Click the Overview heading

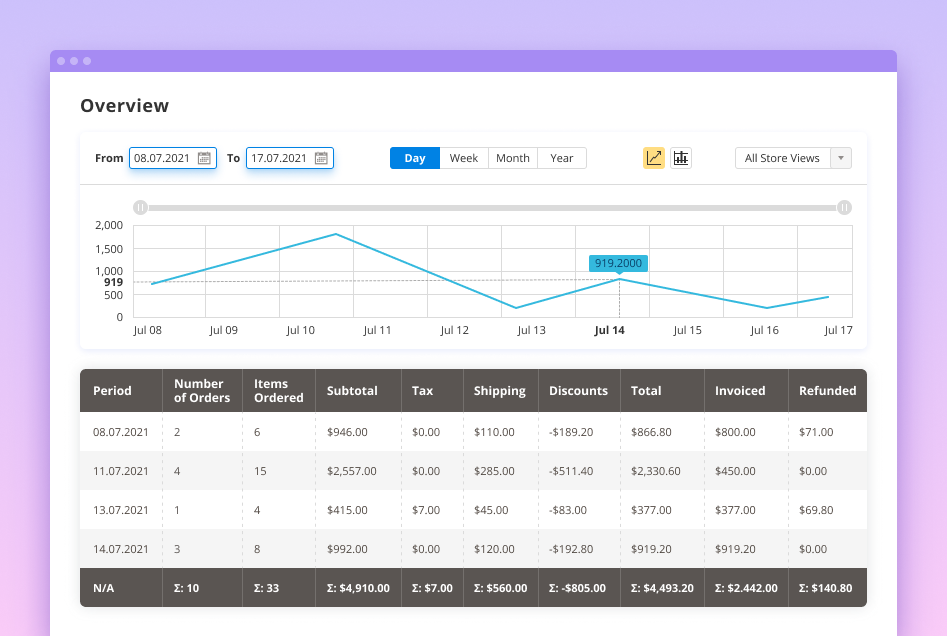pos(125,105)
